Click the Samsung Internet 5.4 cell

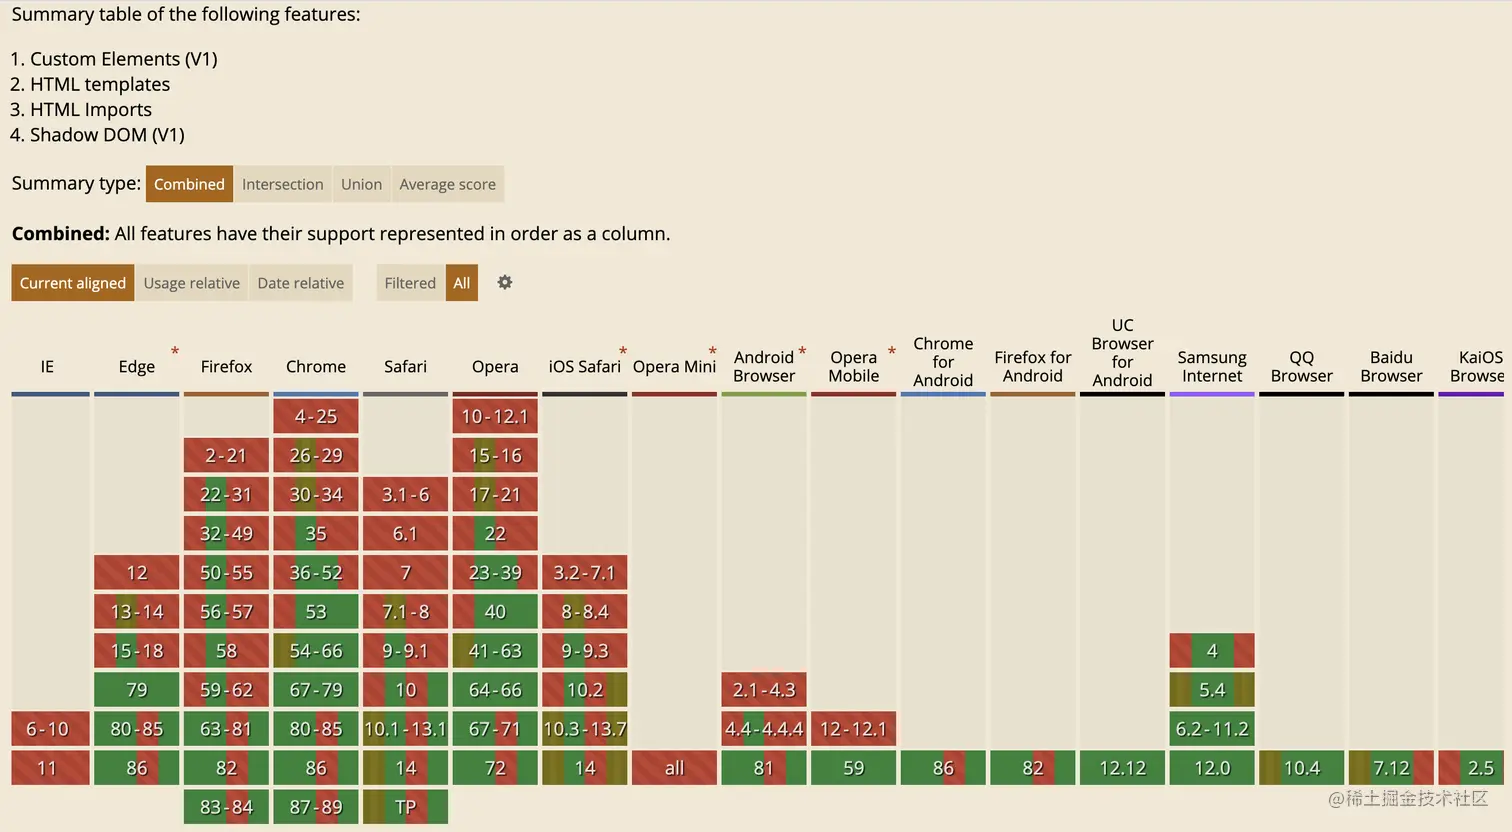click(1212, 690)
